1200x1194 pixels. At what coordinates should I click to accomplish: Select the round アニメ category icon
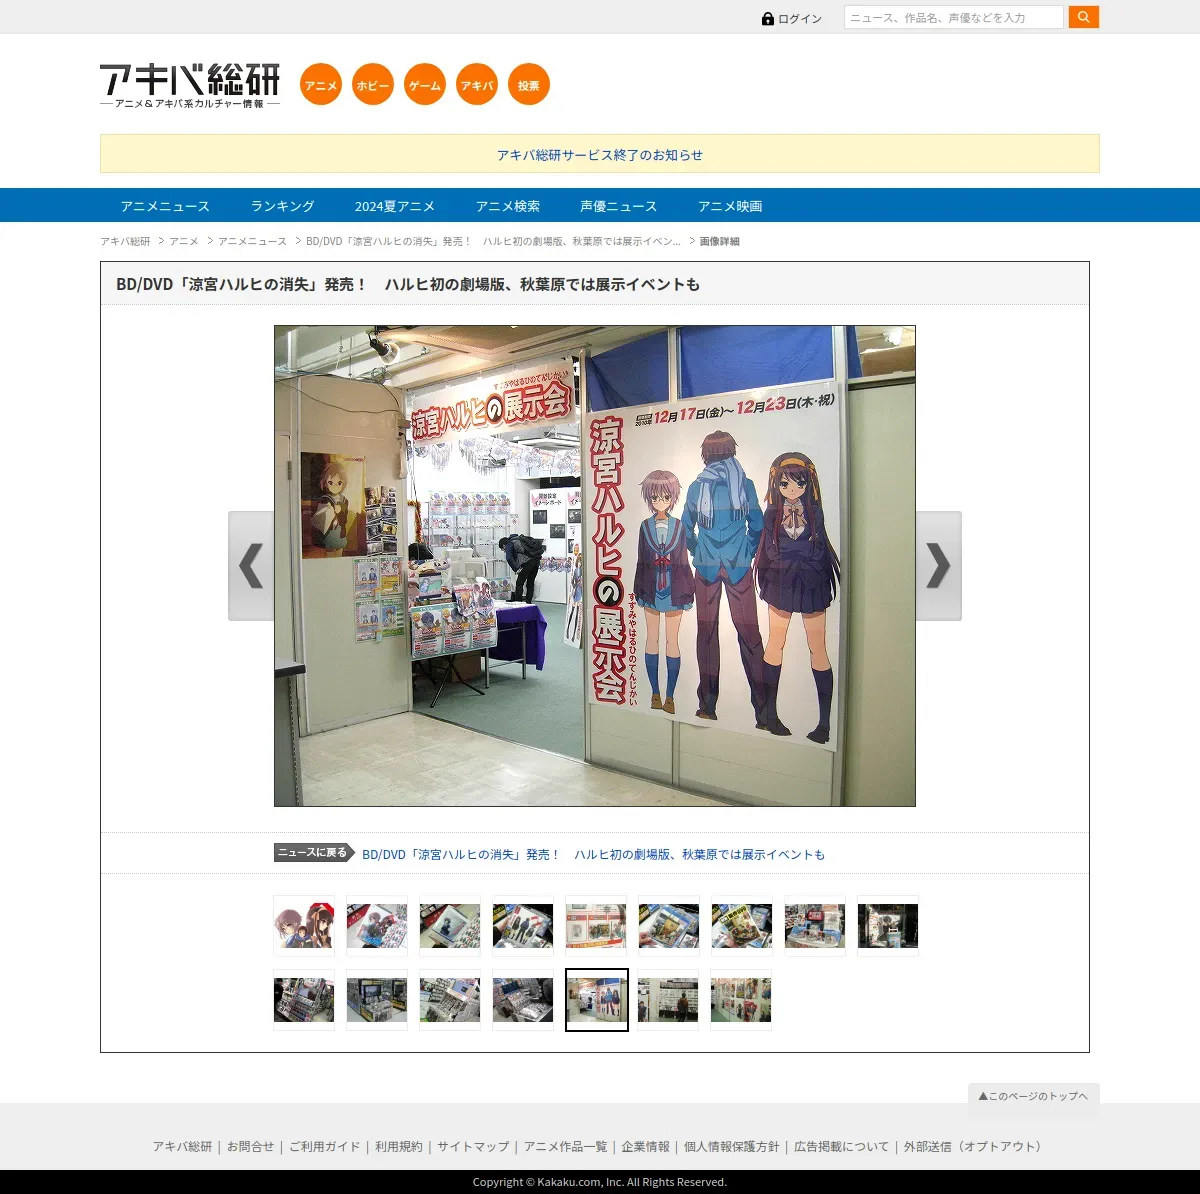[321, 84]
